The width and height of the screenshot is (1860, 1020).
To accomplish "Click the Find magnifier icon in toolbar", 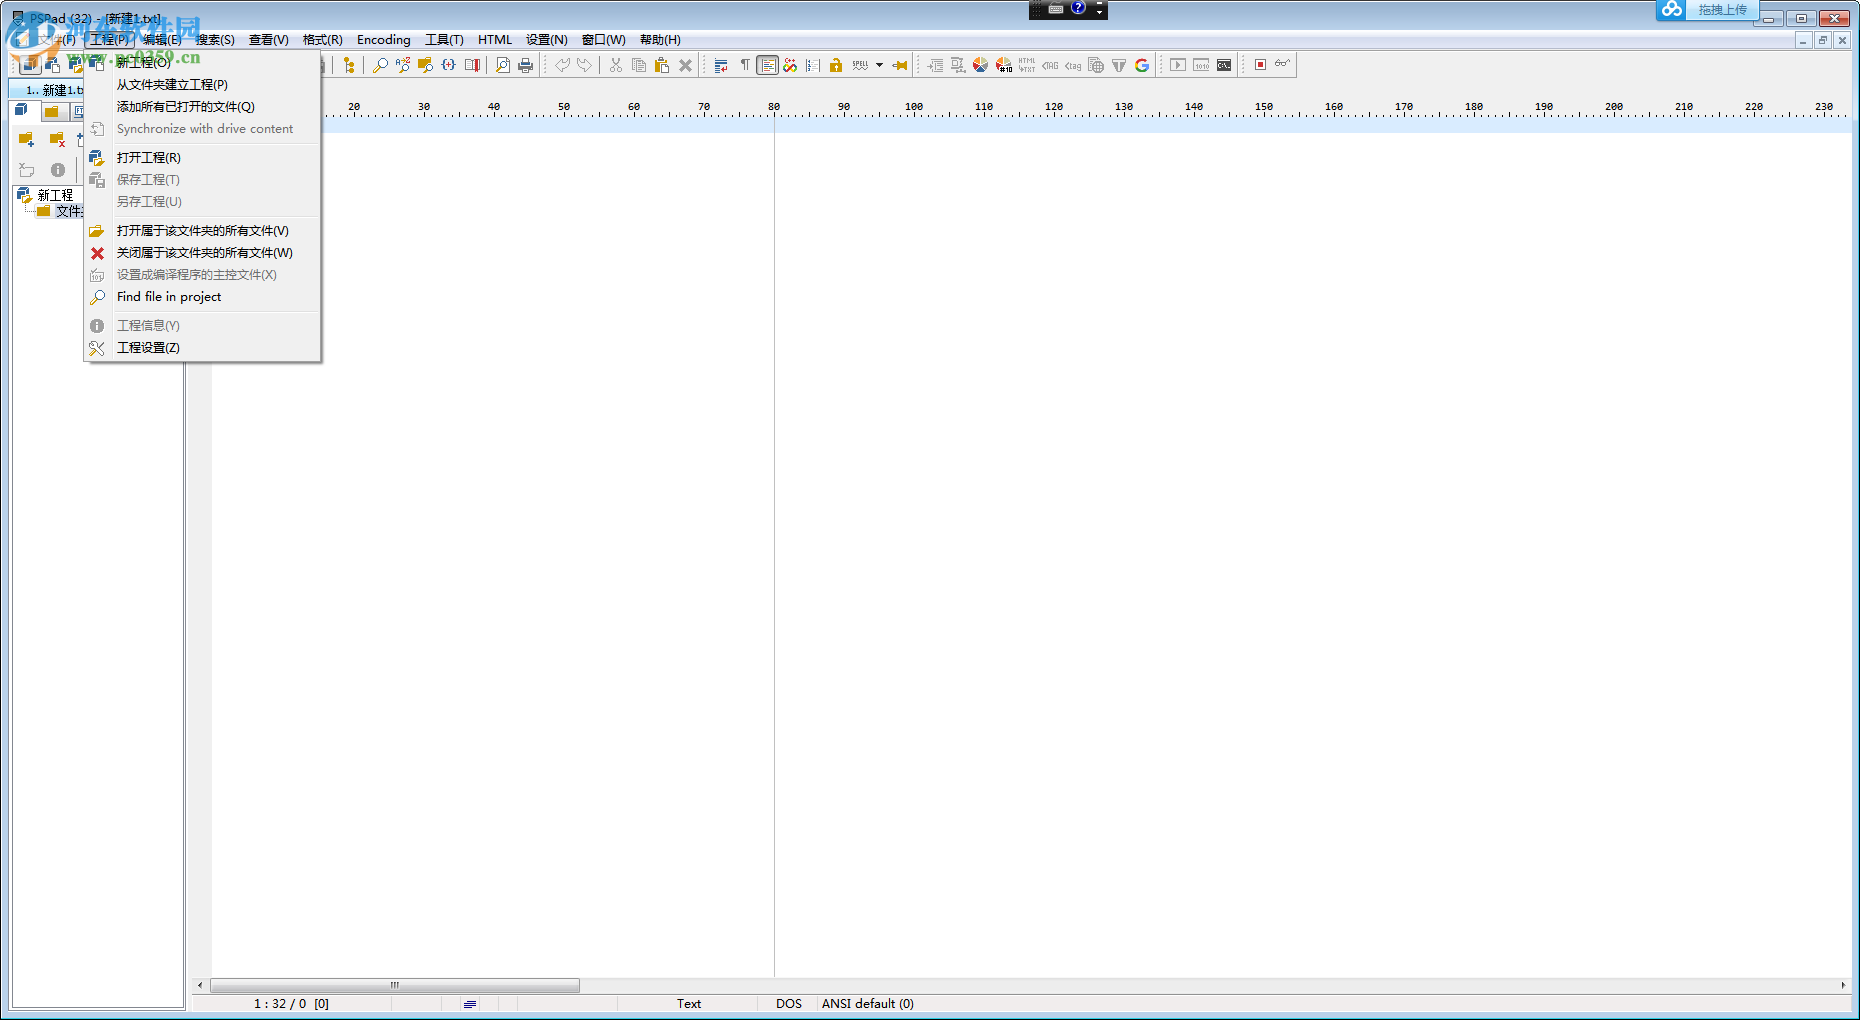I will [380, 65].
